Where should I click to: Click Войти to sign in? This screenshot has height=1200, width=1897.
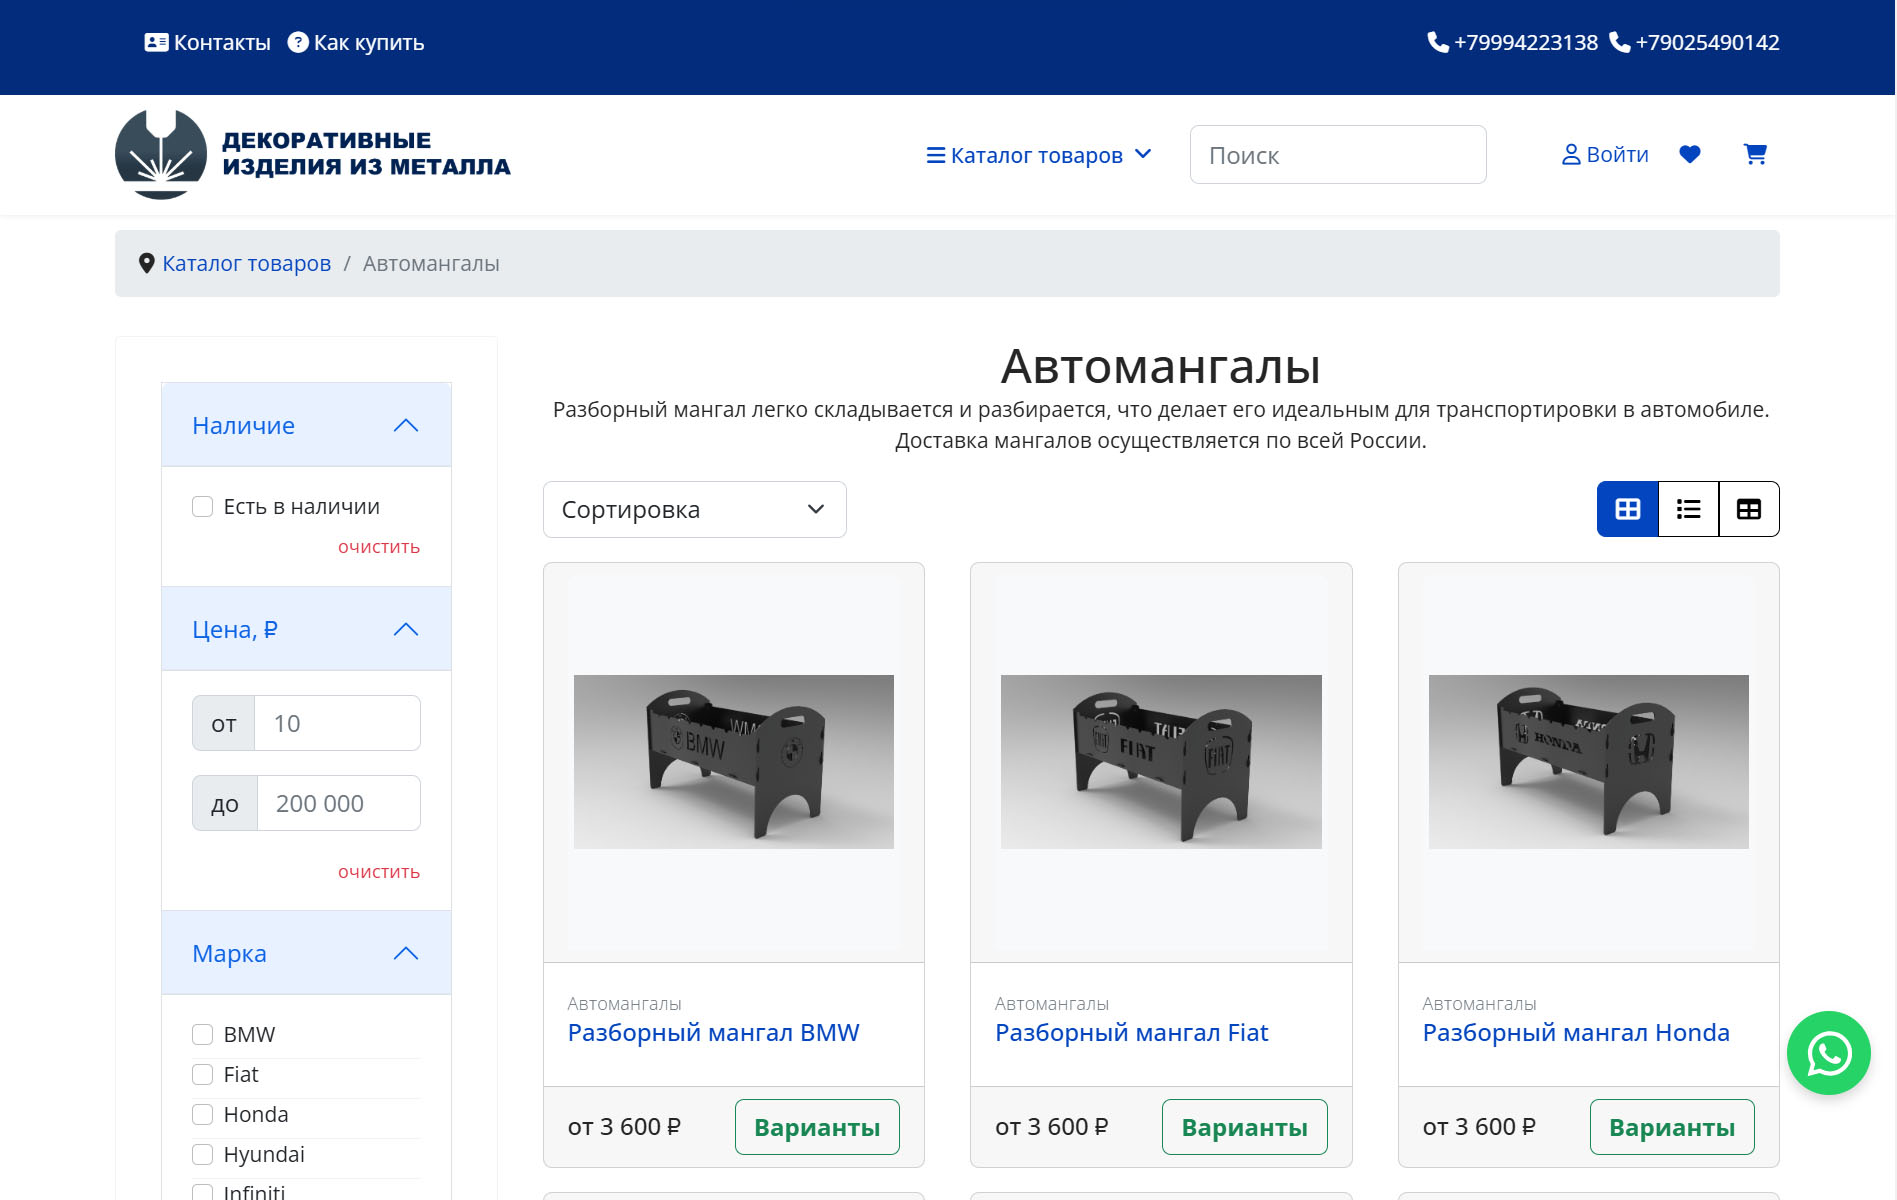pyautogui.click(x=1605, y=154)
